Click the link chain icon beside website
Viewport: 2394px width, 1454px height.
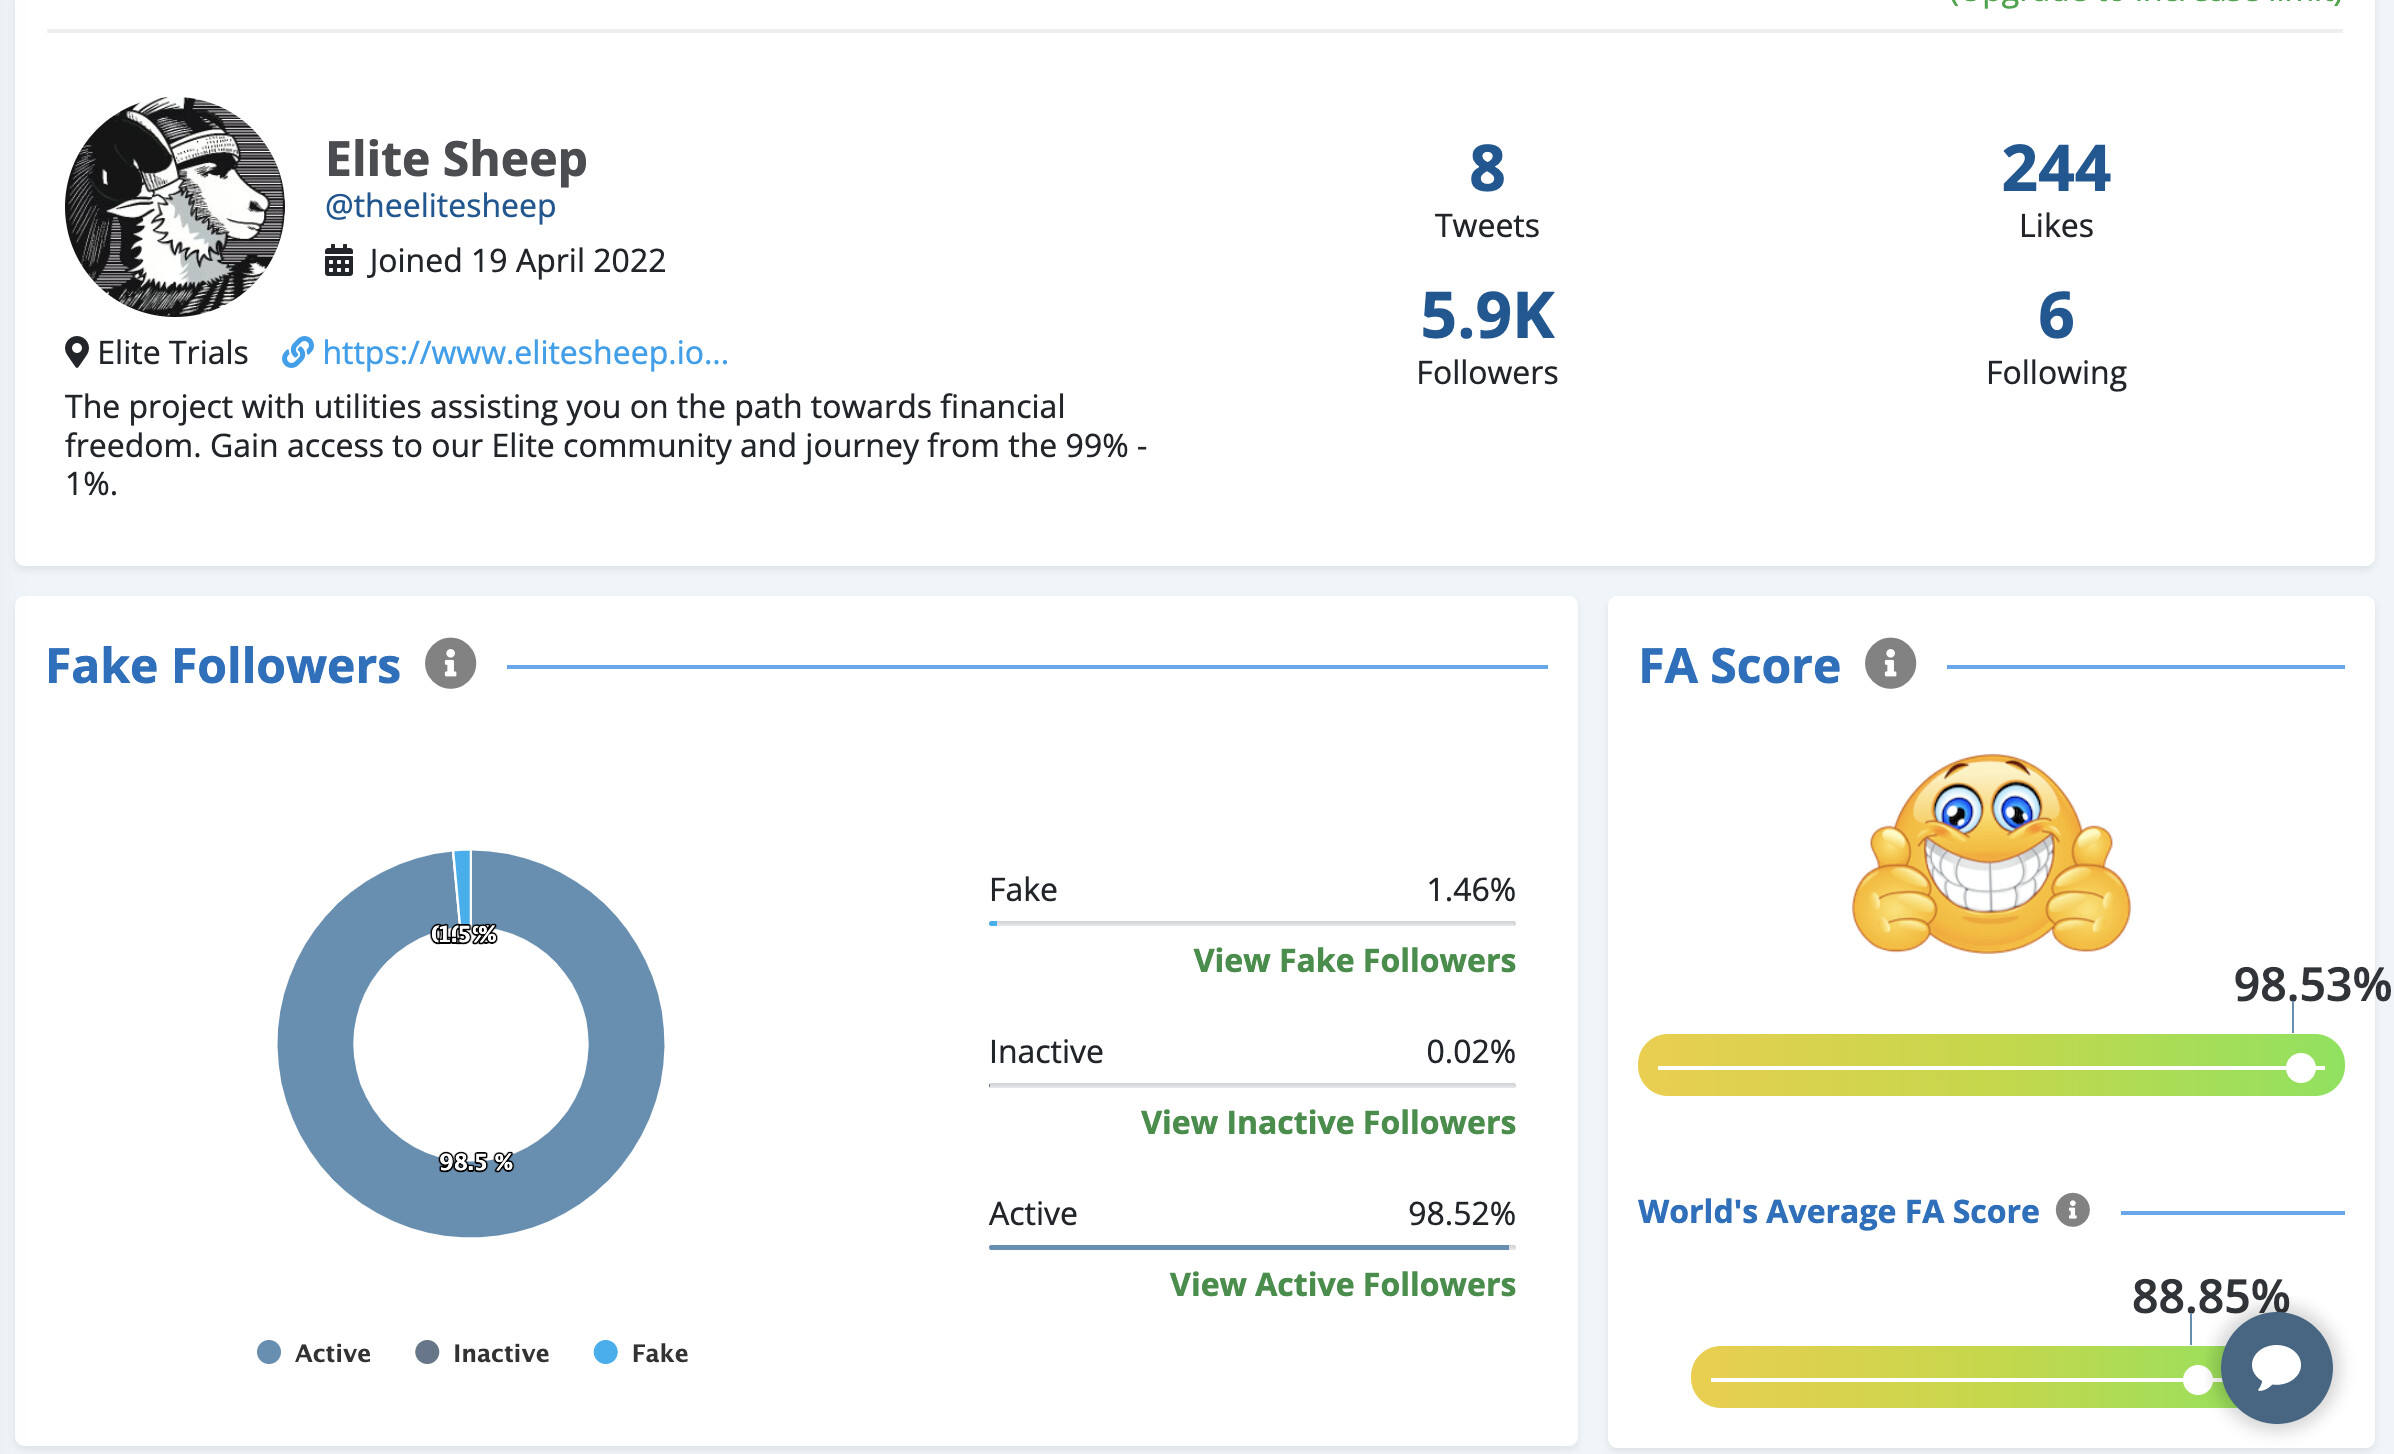(297, 353)
